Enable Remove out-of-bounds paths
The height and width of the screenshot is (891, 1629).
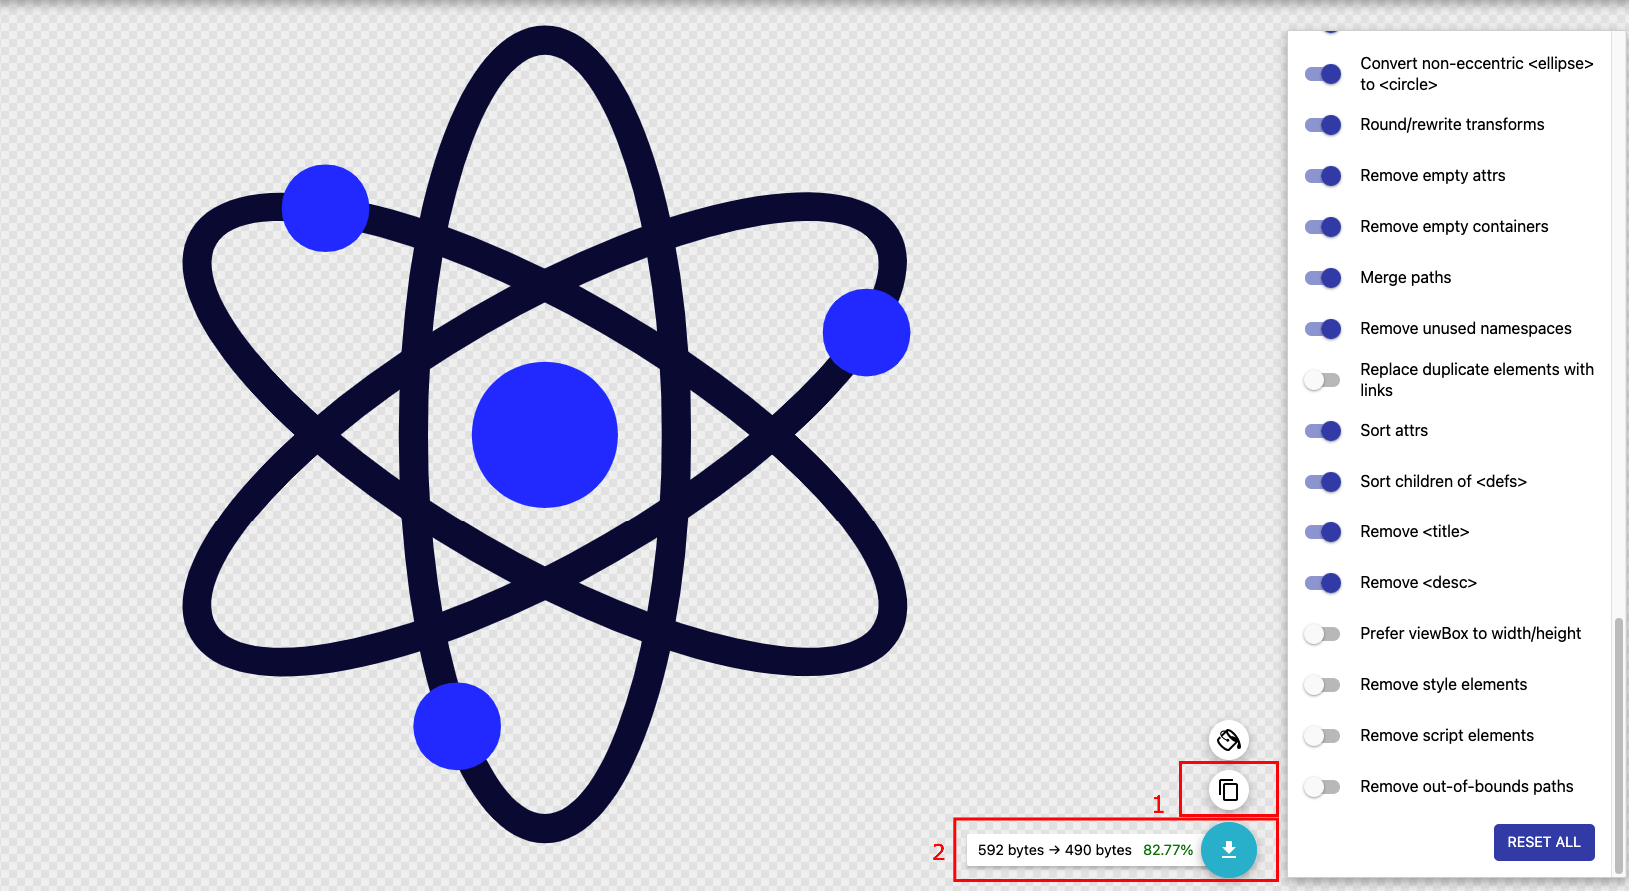tap(1323, 787)
